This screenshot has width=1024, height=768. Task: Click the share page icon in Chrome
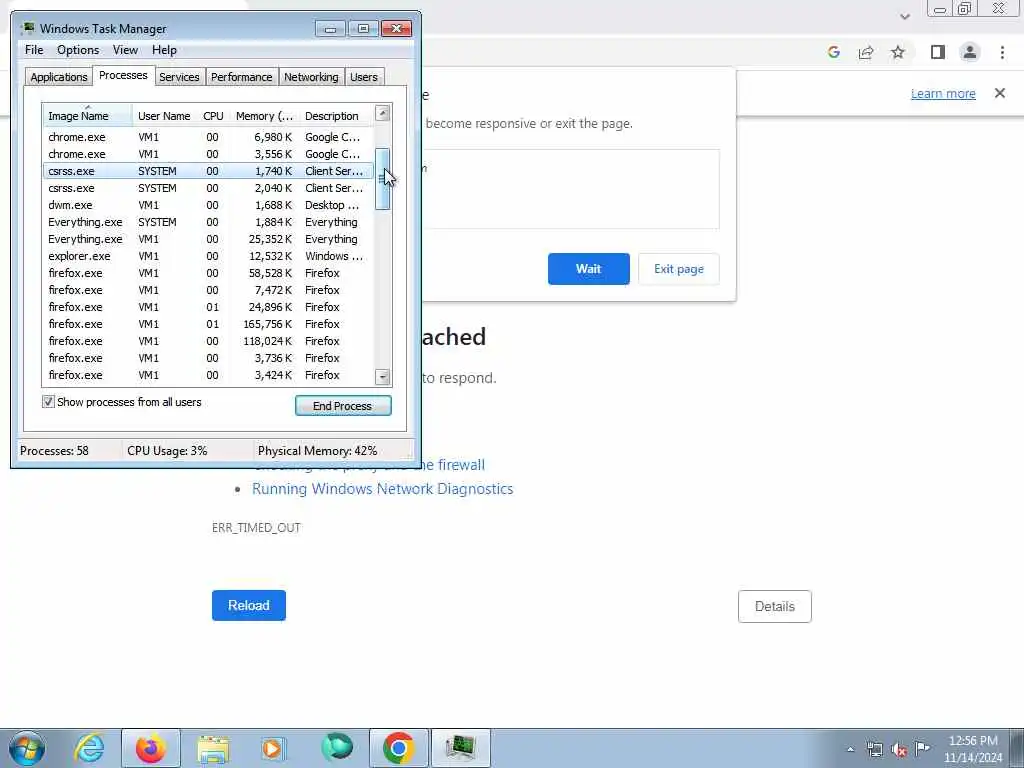[866, 52]
